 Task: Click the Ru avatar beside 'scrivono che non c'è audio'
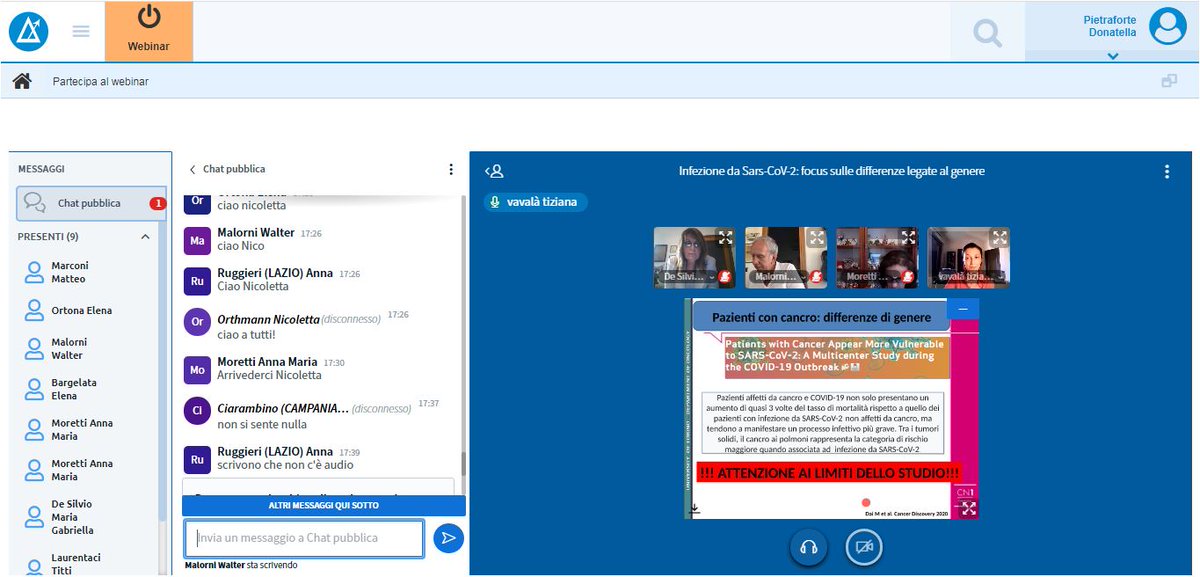point(198,459)
